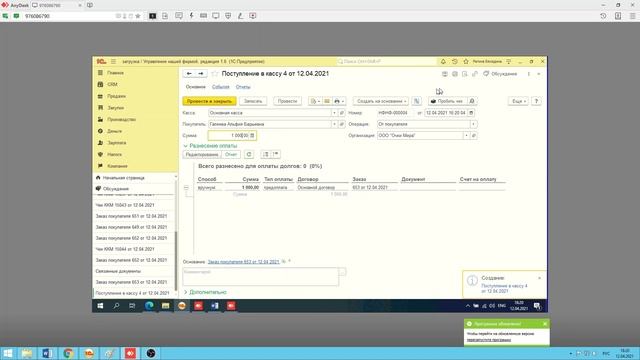Collapse the "Разнесение оплаты" section
The image size is (640, 360).
pos(210,146)
